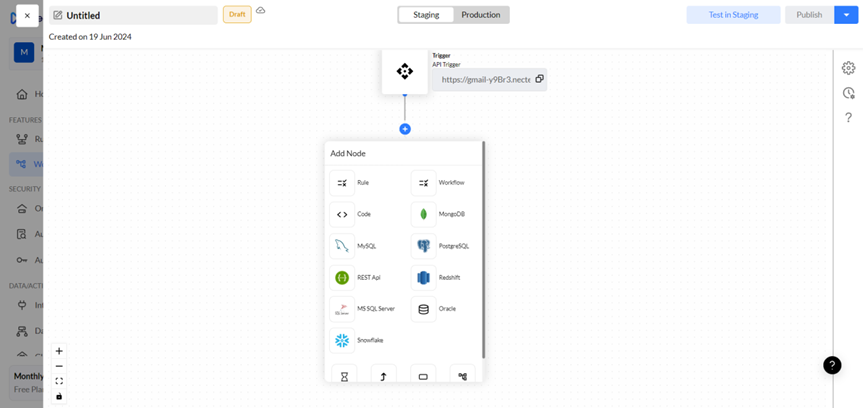This screenshot has width=863, height=408.
Task: Edit the Untitled workflow name field
Action: tap(133, 15)
